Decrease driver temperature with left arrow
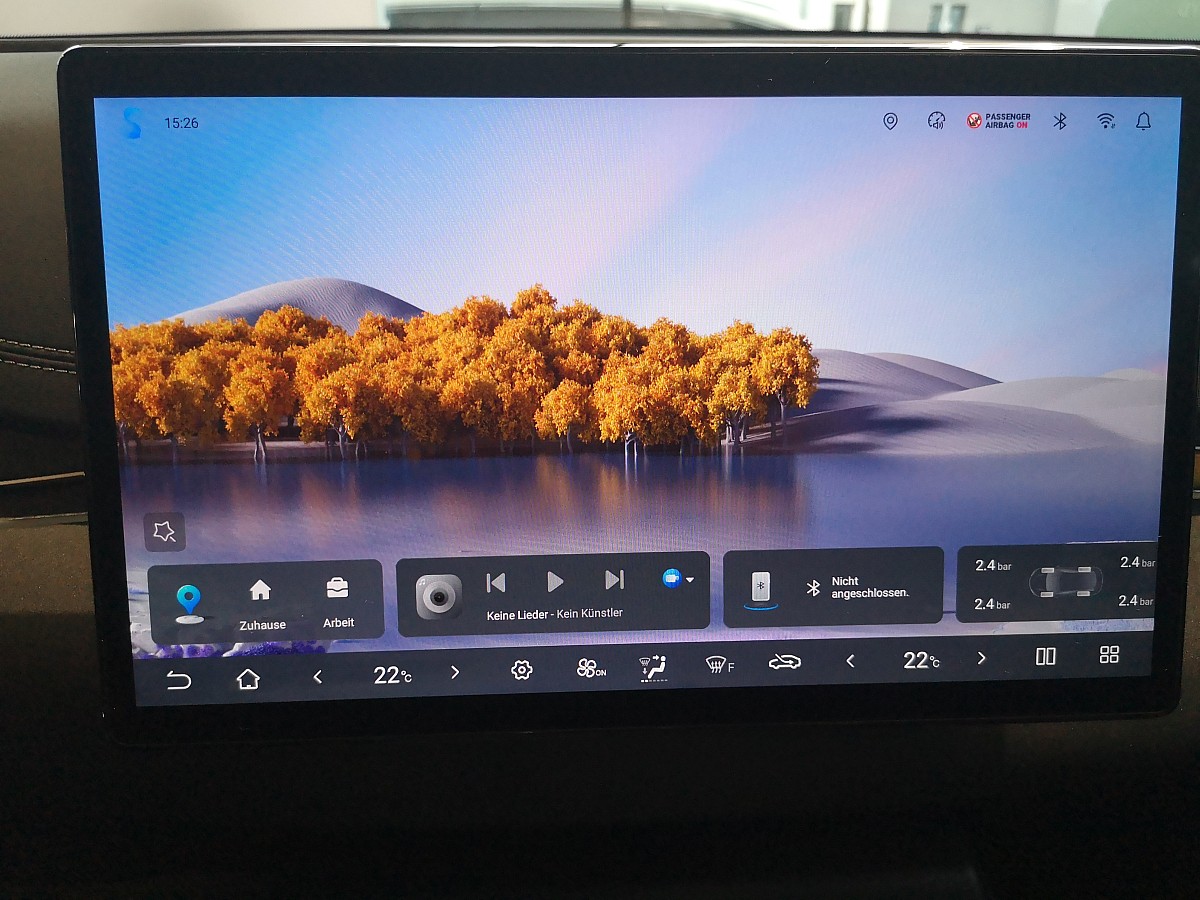This screenshot has width=1200, height=900. click(x=318, y=677)
